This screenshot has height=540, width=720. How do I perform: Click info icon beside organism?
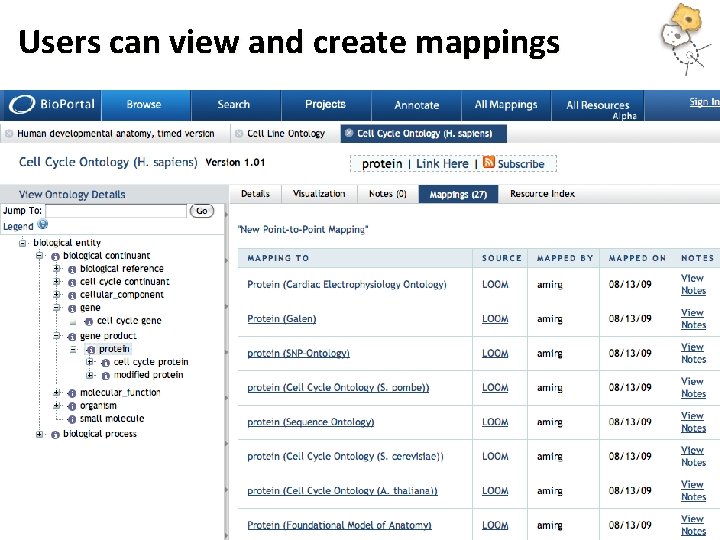[x=72, y=406]
